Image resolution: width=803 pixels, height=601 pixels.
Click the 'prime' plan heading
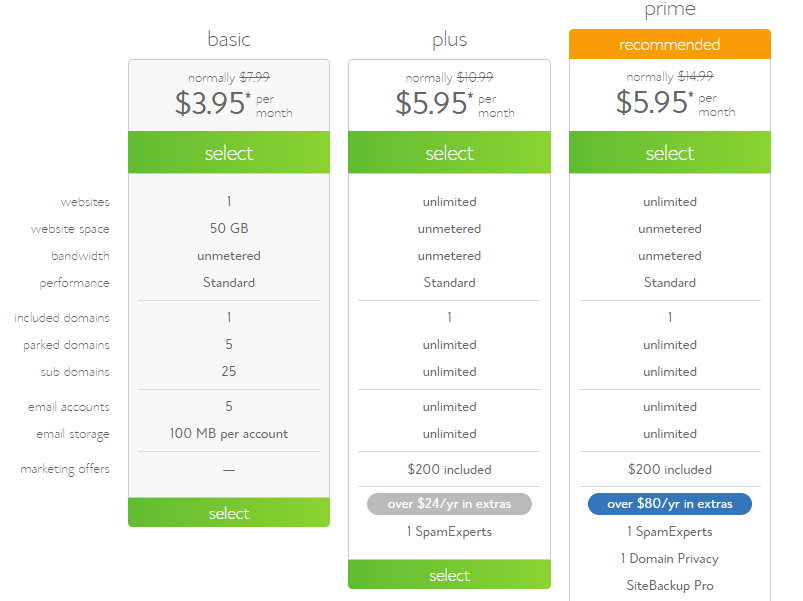[x=670, y=9]
